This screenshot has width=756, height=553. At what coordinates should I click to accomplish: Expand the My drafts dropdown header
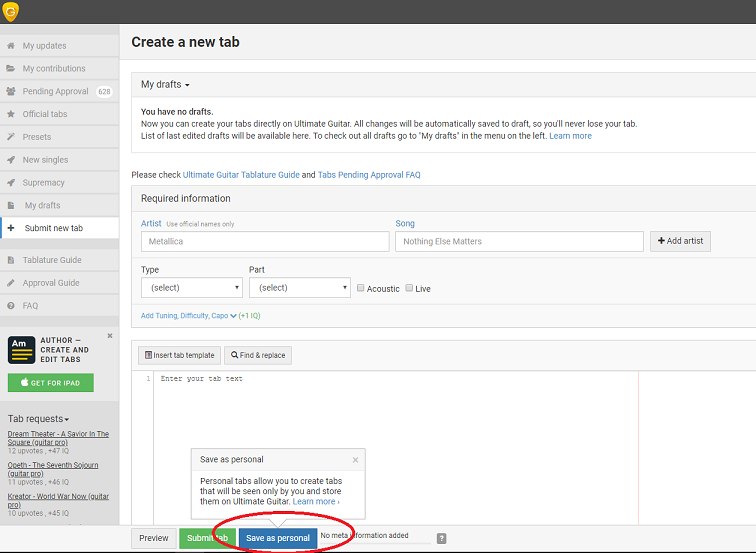click(x=165, y=84)
